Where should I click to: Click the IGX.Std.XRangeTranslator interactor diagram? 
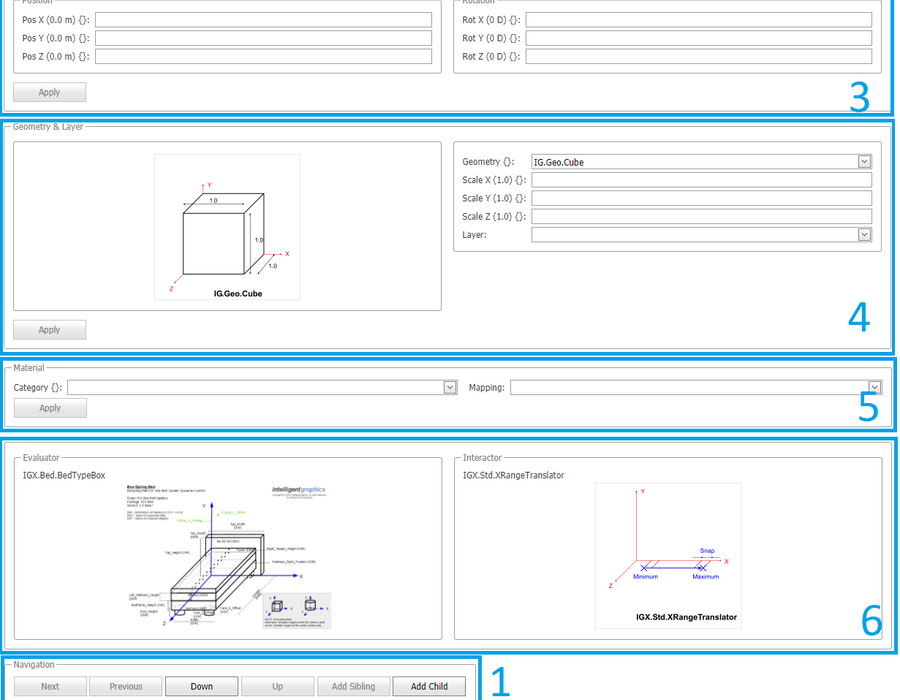(668, 556)
